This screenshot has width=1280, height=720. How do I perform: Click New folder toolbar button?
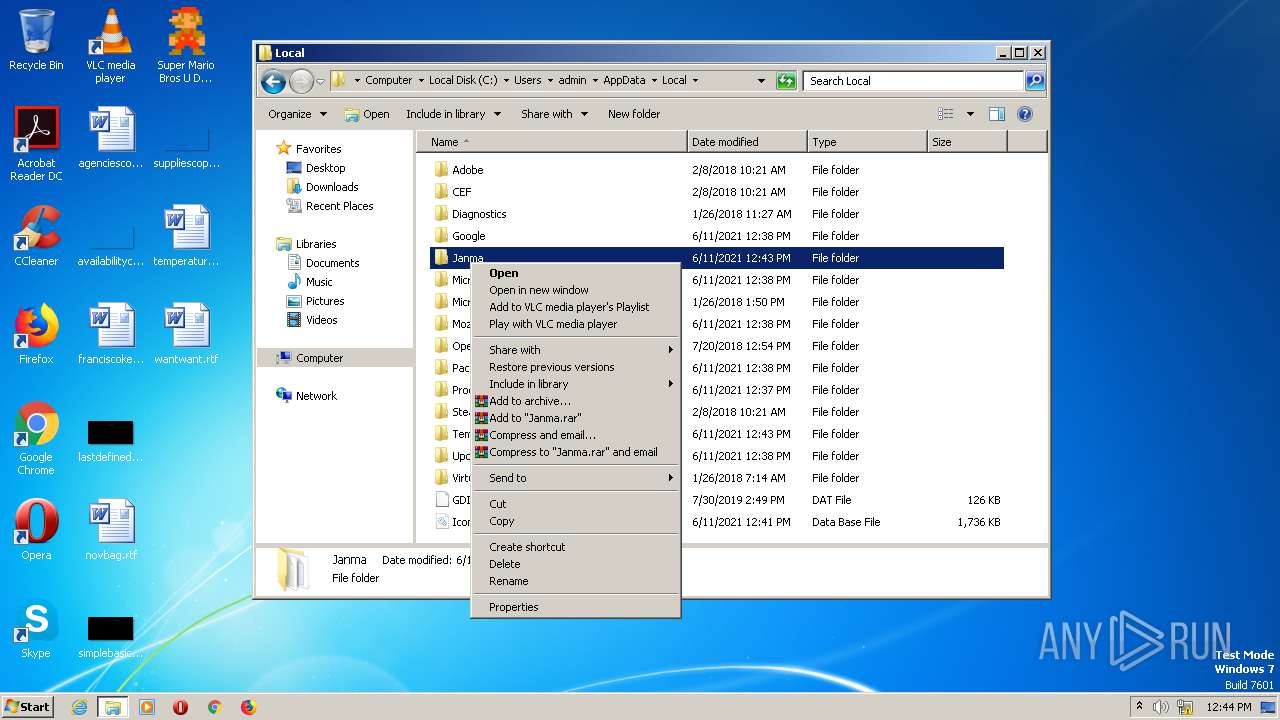[x=634, y=114]
